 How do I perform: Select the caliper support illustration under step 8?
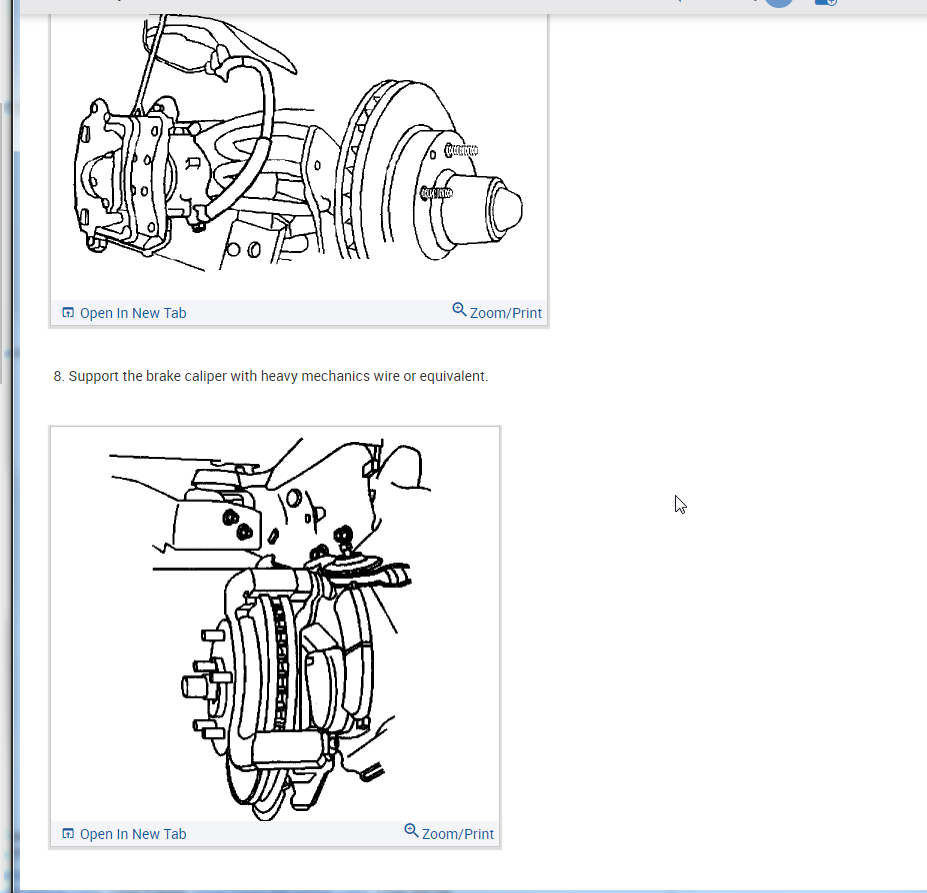tap(275, 624)
